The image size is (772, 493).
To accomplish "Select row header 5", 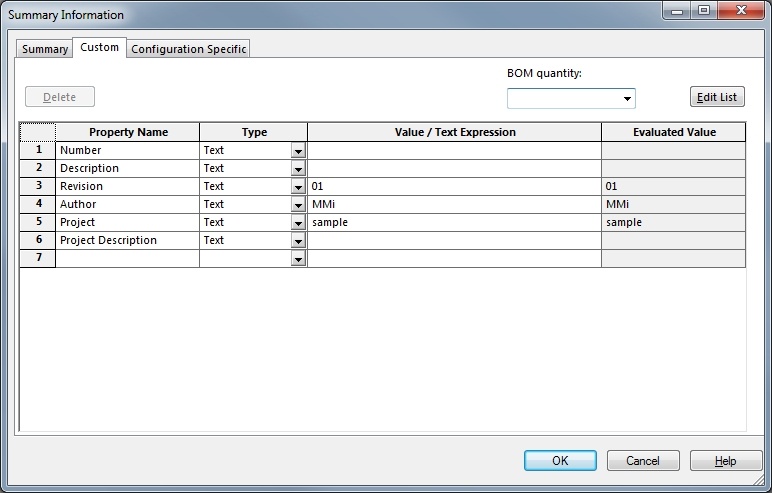I will coord(38,222).
